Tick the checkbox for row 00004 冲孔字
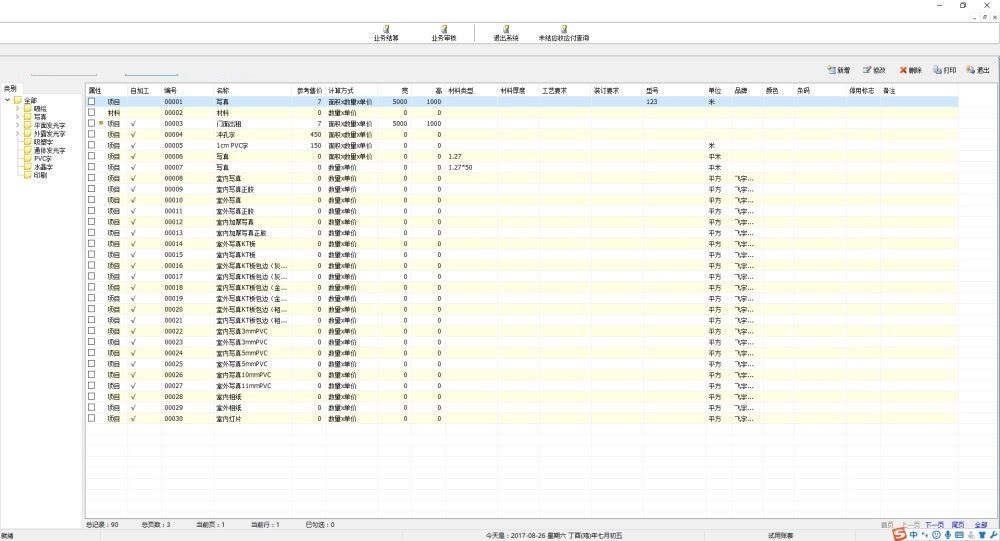This screenshot has width=1000, height=541. (x=92, y=134)
